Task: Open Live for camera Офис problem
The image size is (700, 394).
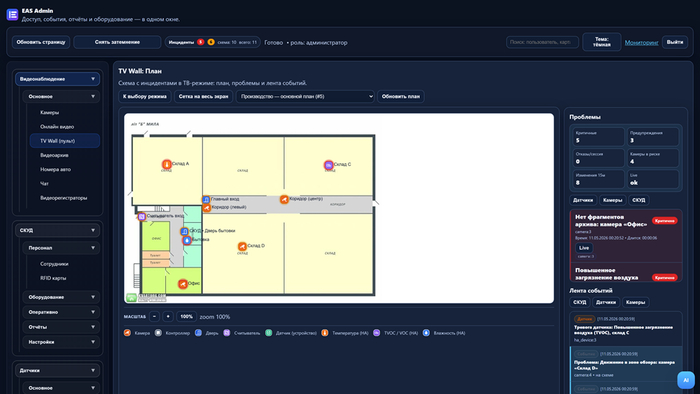Action: pos(584,248)
